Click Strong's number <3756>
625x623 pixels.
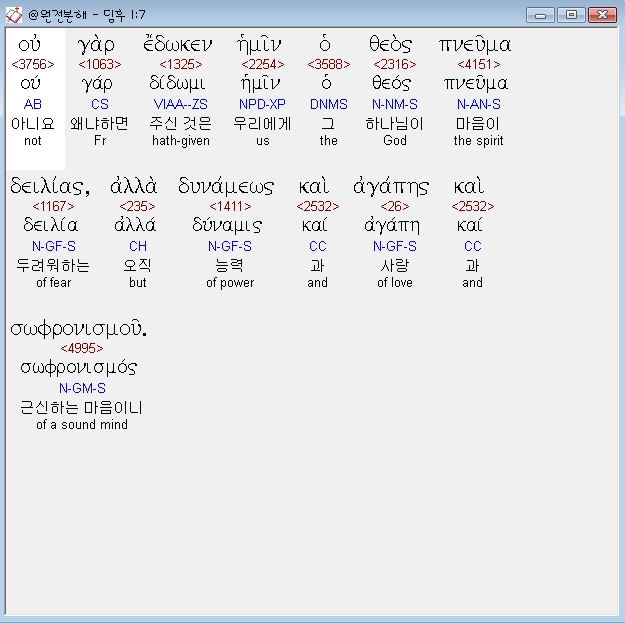[x=33, y=64]
